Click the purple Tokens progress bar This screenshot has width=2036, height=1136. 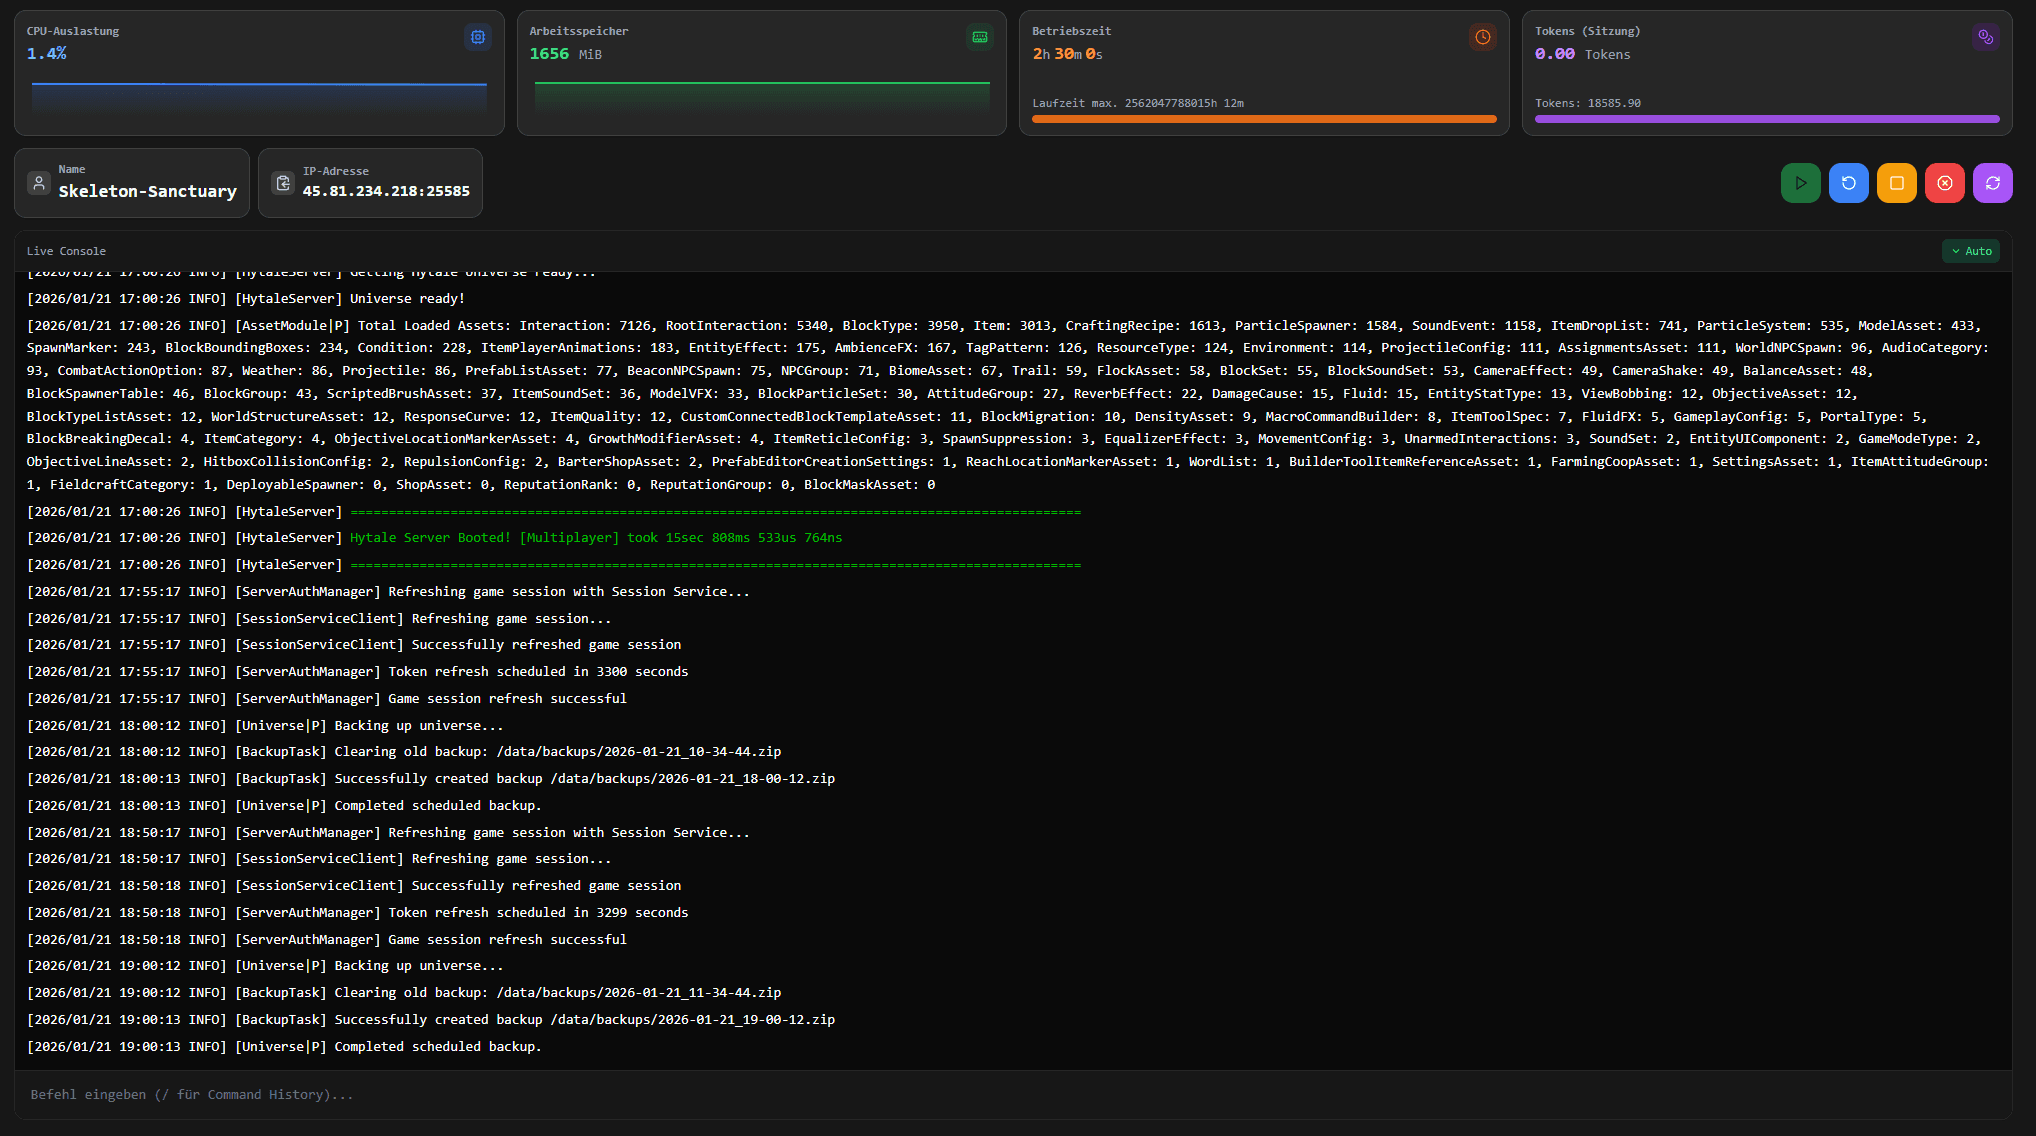coord(1766,119)
